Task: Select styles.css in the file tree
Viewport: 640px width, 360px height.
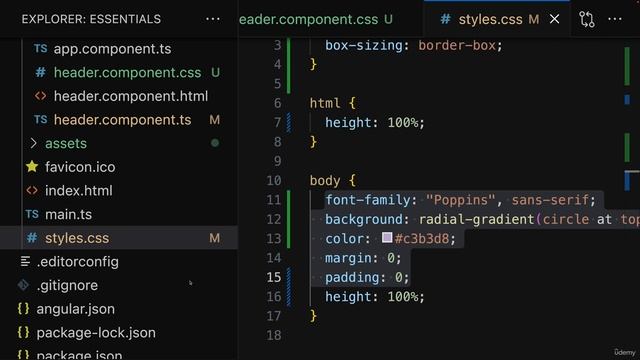Action: coord(118,238)
